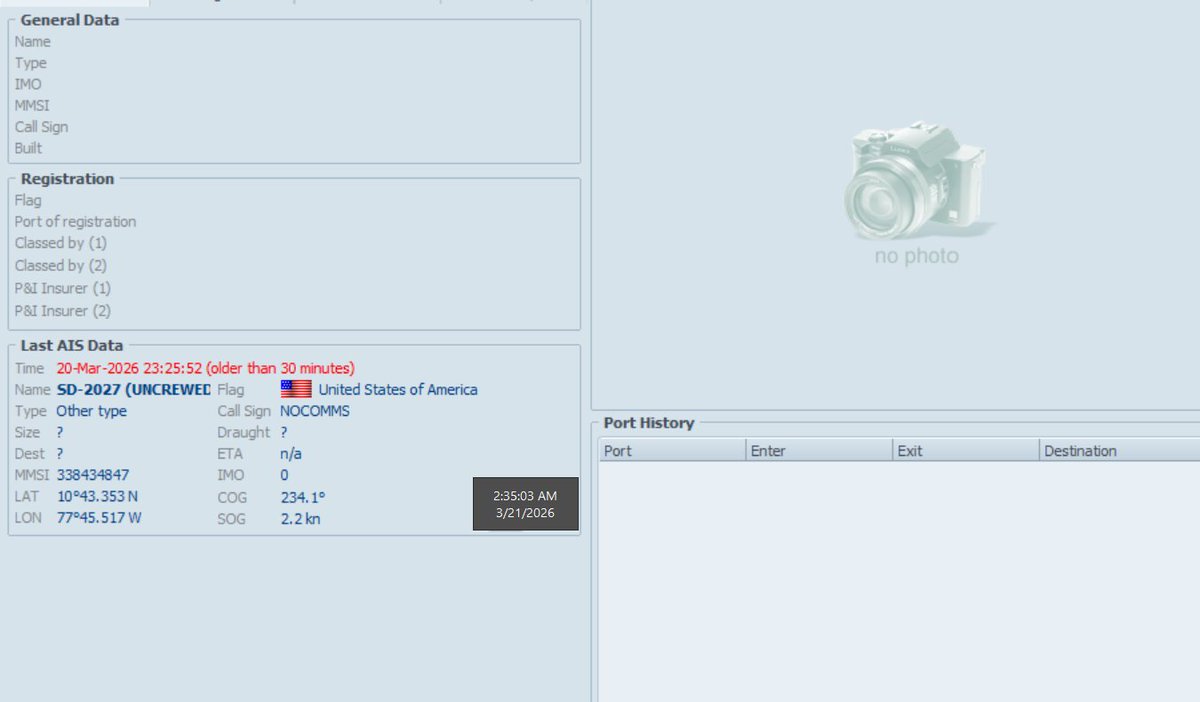Select the vessel name SD-2027 (UNCREWED

click(134, 390)
